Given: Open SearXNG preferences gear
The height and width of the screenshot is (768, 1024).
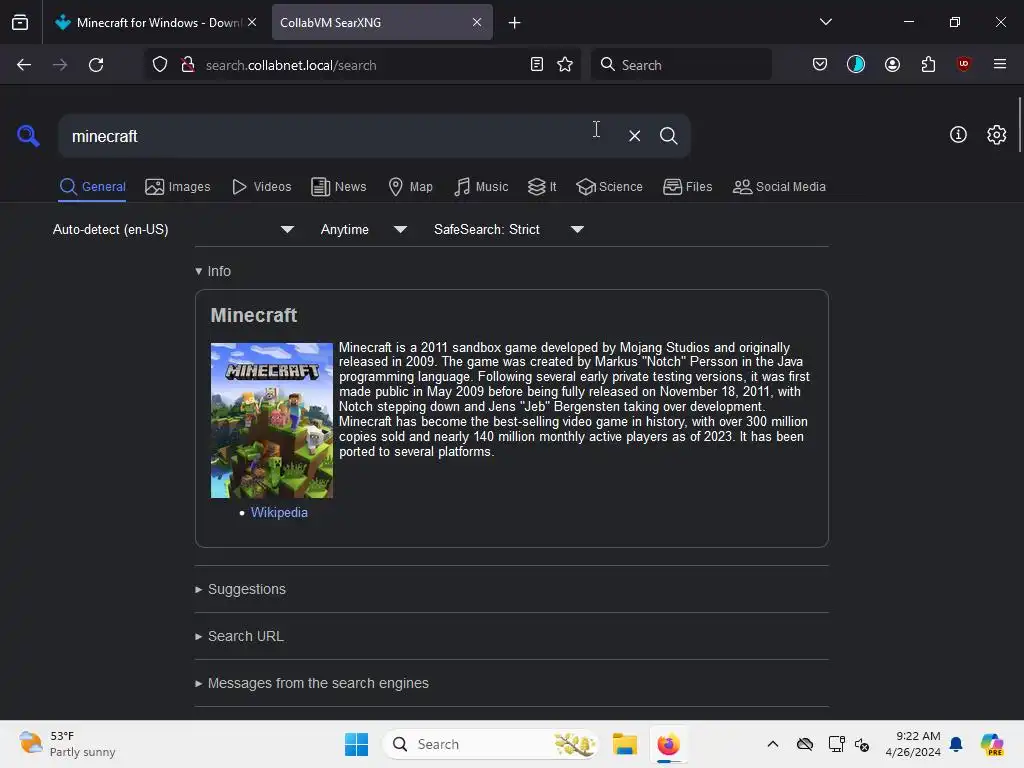Looking at the screenshot, I should (x=996, y=135).
